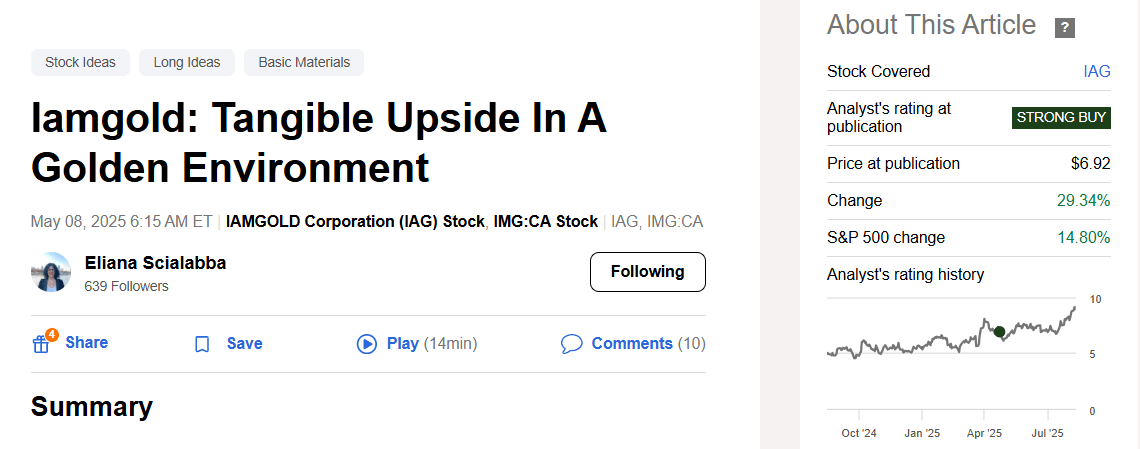Click the 639 Followers count
Screen dimensions: 1140x449
tap(126, 286)
